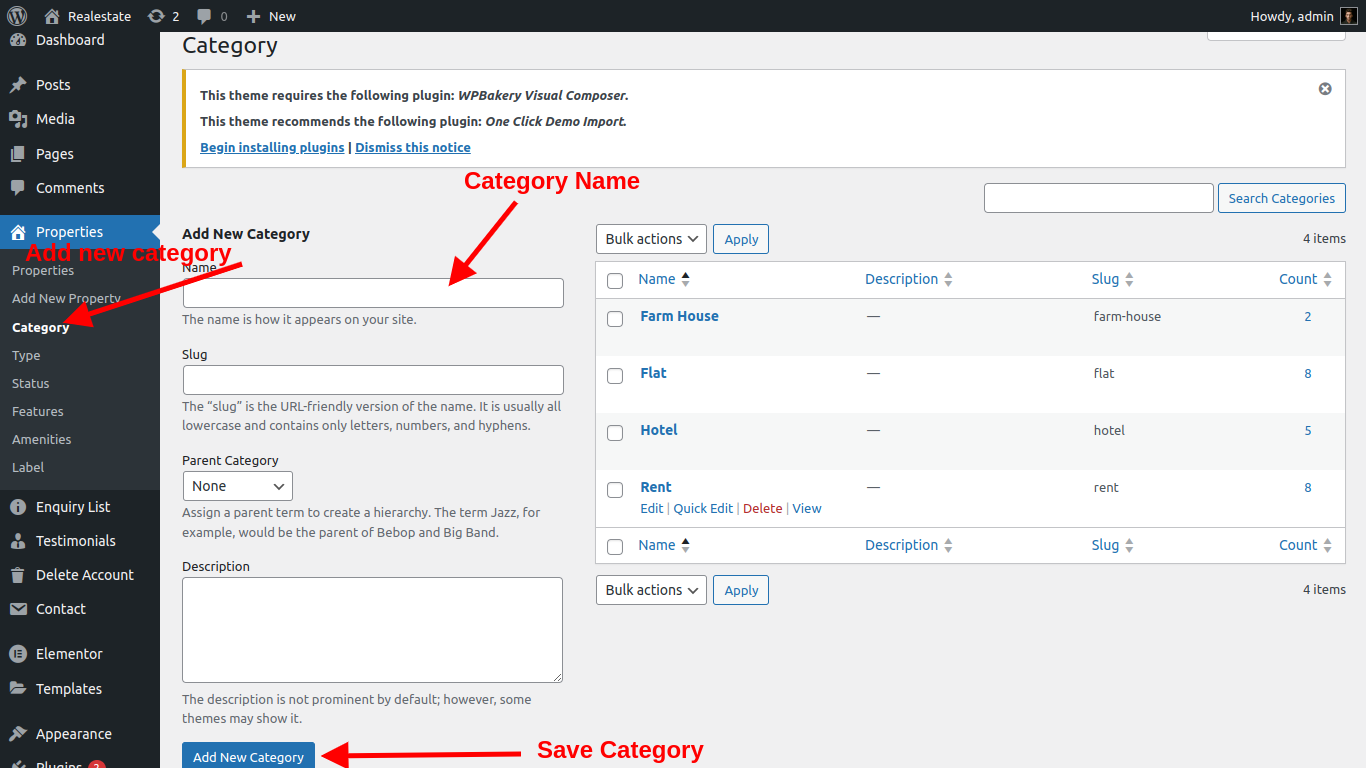This screenshot has width=1366, height=768.
Task: Open the bottom Bulk actions dropdown
Action: (651, 590)
